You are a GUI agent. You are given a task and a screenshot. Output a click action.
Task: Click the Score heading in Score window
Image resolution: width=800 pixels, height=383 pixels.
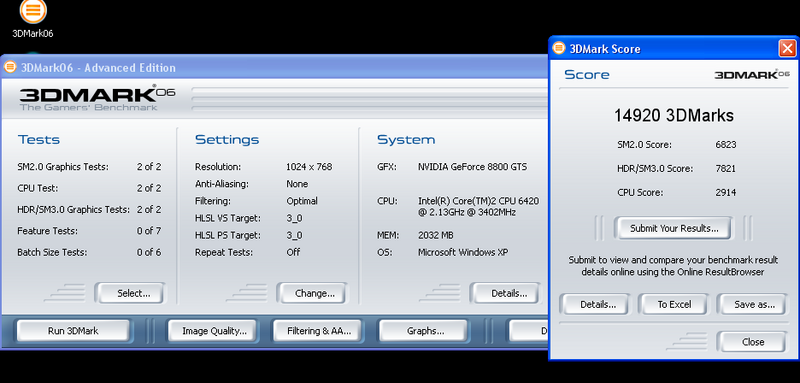point(587,74)
